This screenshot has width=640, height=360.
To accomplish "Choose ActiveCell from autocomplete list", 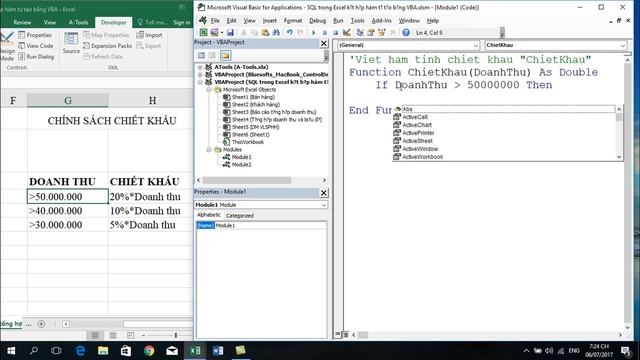I will (415, 117).
